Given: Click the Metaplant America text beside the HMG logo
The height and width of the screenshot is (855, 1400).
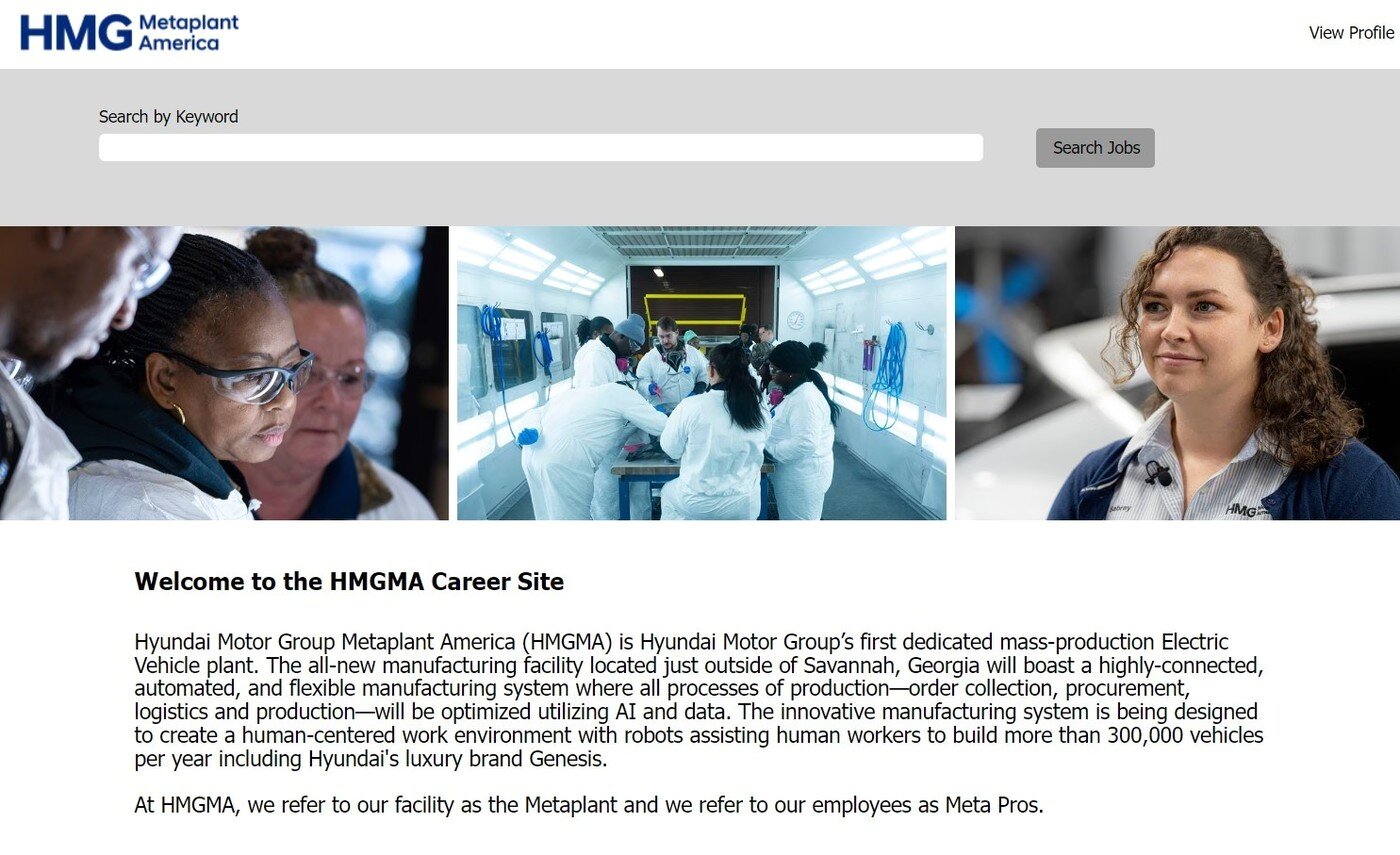Looking at the screenshot, I should pyautogui.click(x=188, y=33).
